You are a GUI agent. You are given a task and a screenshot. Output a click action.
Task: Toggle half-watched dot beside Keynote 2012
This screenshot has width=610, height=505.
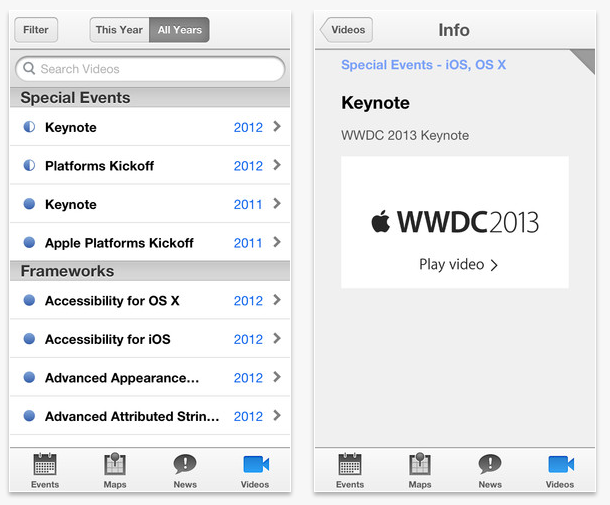coord(29,127)
